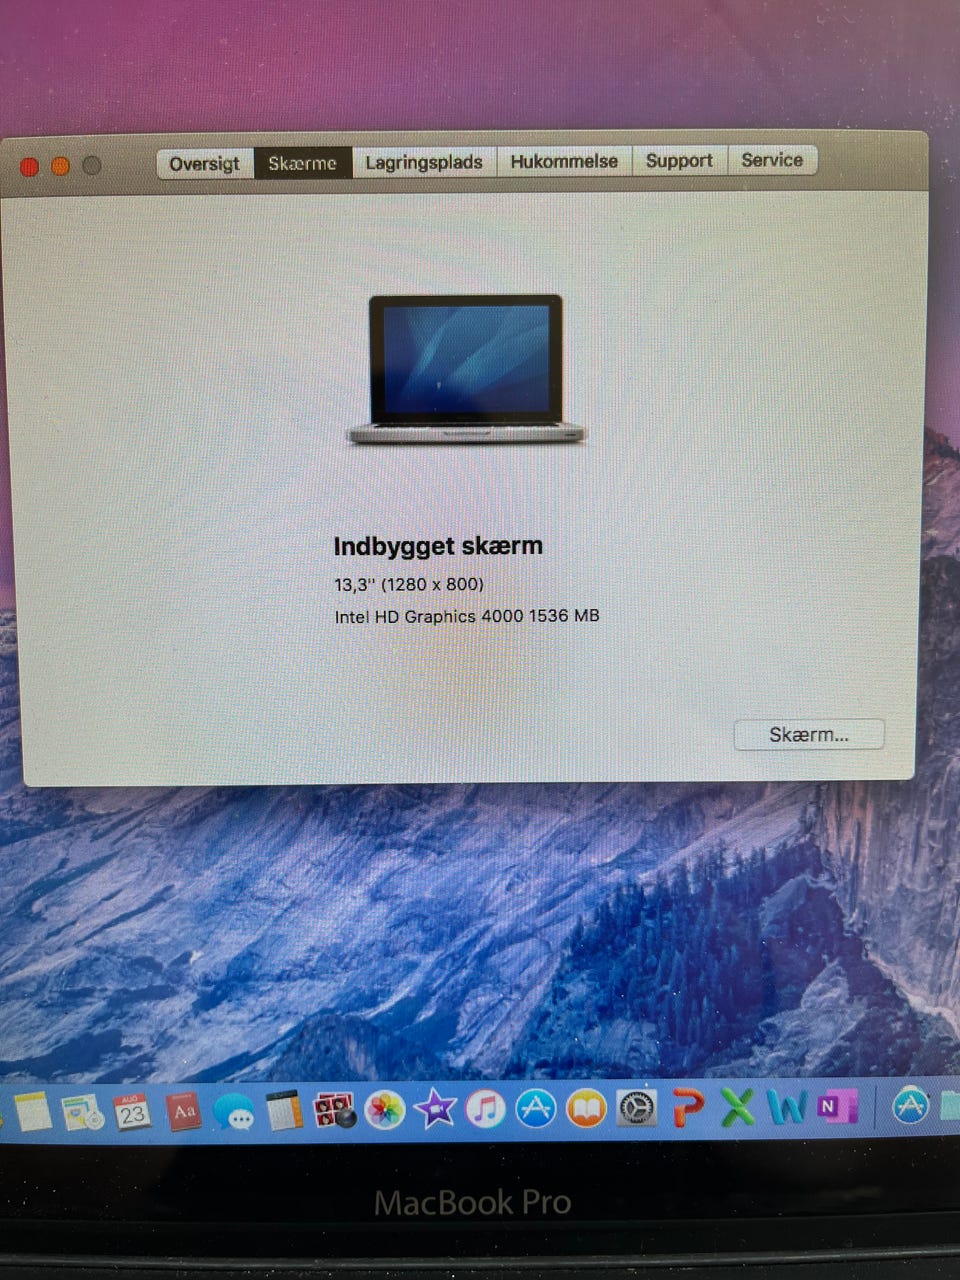Launch Microsoft Word
This screenshot has width=960, height=1280.
[788, 1106]
